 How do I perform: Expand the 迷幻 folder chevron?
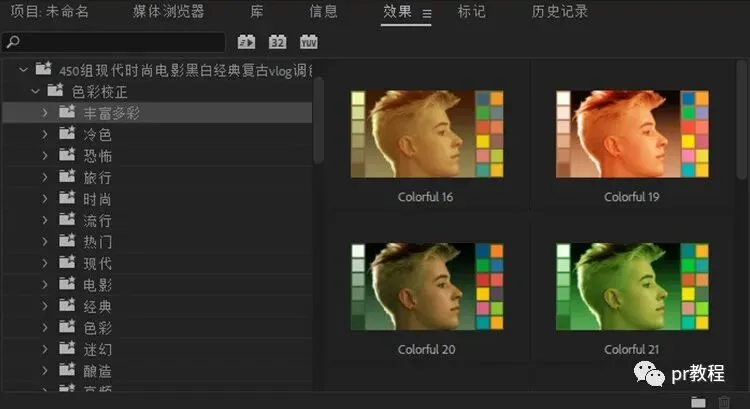(44, 349)
